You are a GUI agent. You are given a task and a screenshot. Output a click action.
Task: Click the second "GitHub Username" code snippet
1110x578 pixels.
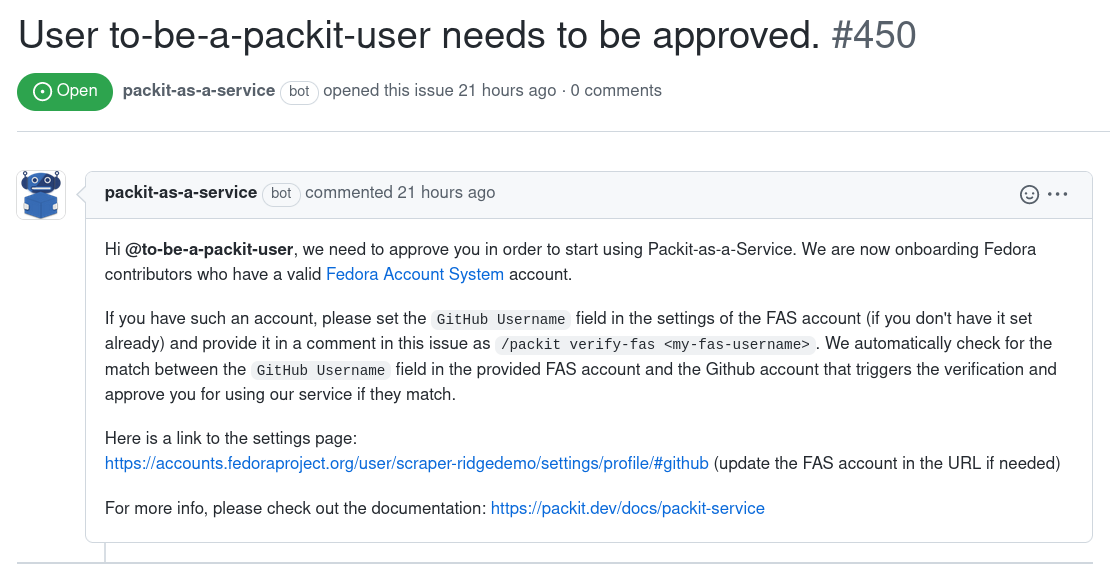pos(321,370)
